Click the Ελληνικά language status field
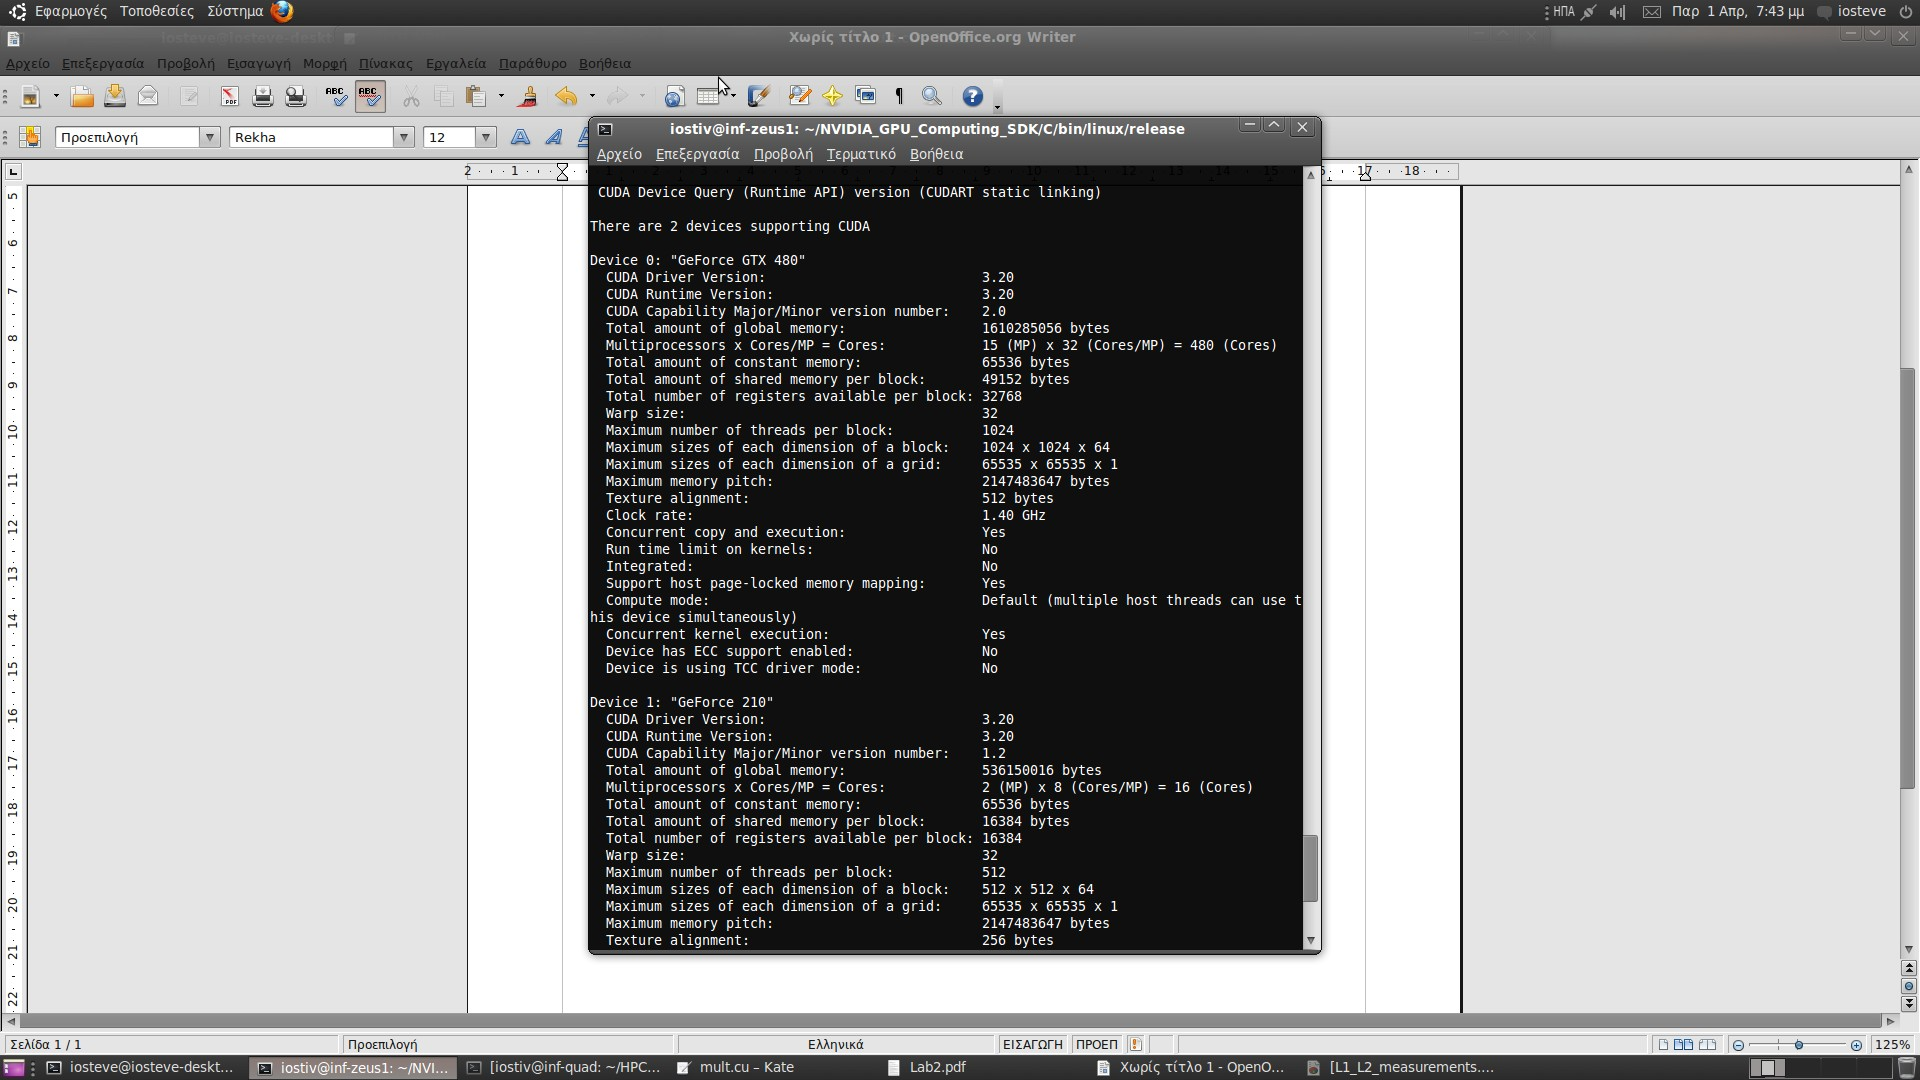 click(x=835, y=1044)
